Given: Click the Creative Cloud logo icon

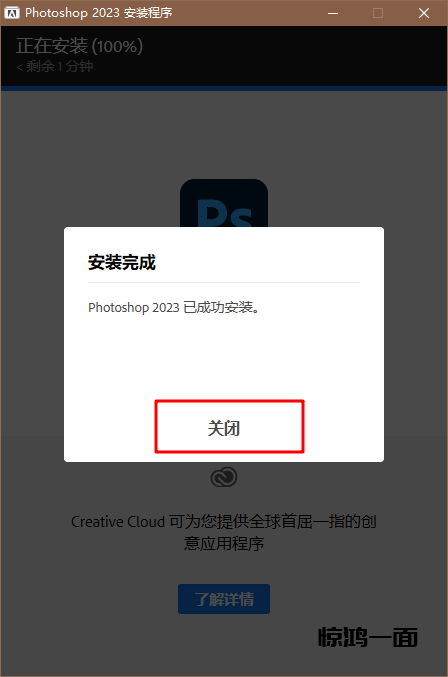Looking at the screenshot, I should pyautogui.click(x=224, y=477).
